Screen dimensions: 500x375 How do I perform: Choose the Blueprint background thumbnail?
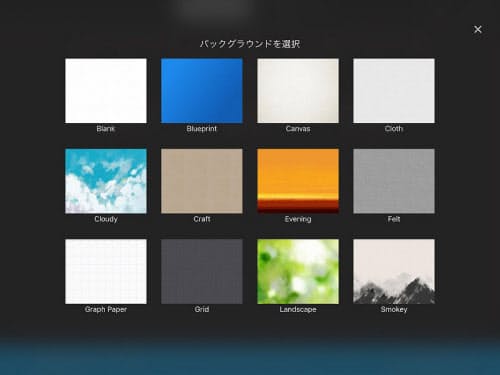(x=202, y=91)
